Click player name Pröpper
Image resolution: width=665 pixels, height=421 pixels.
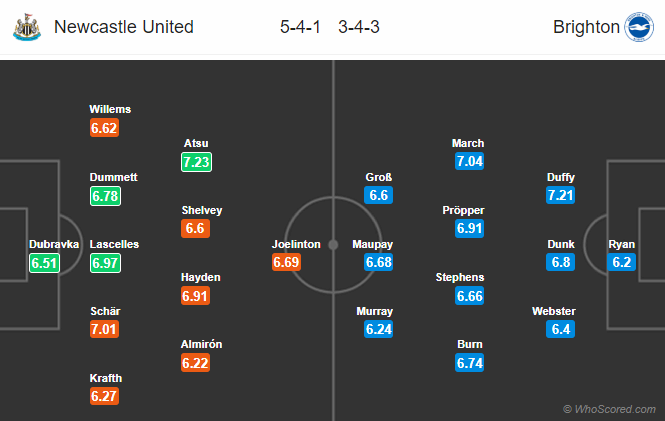[x=463, y=210]
